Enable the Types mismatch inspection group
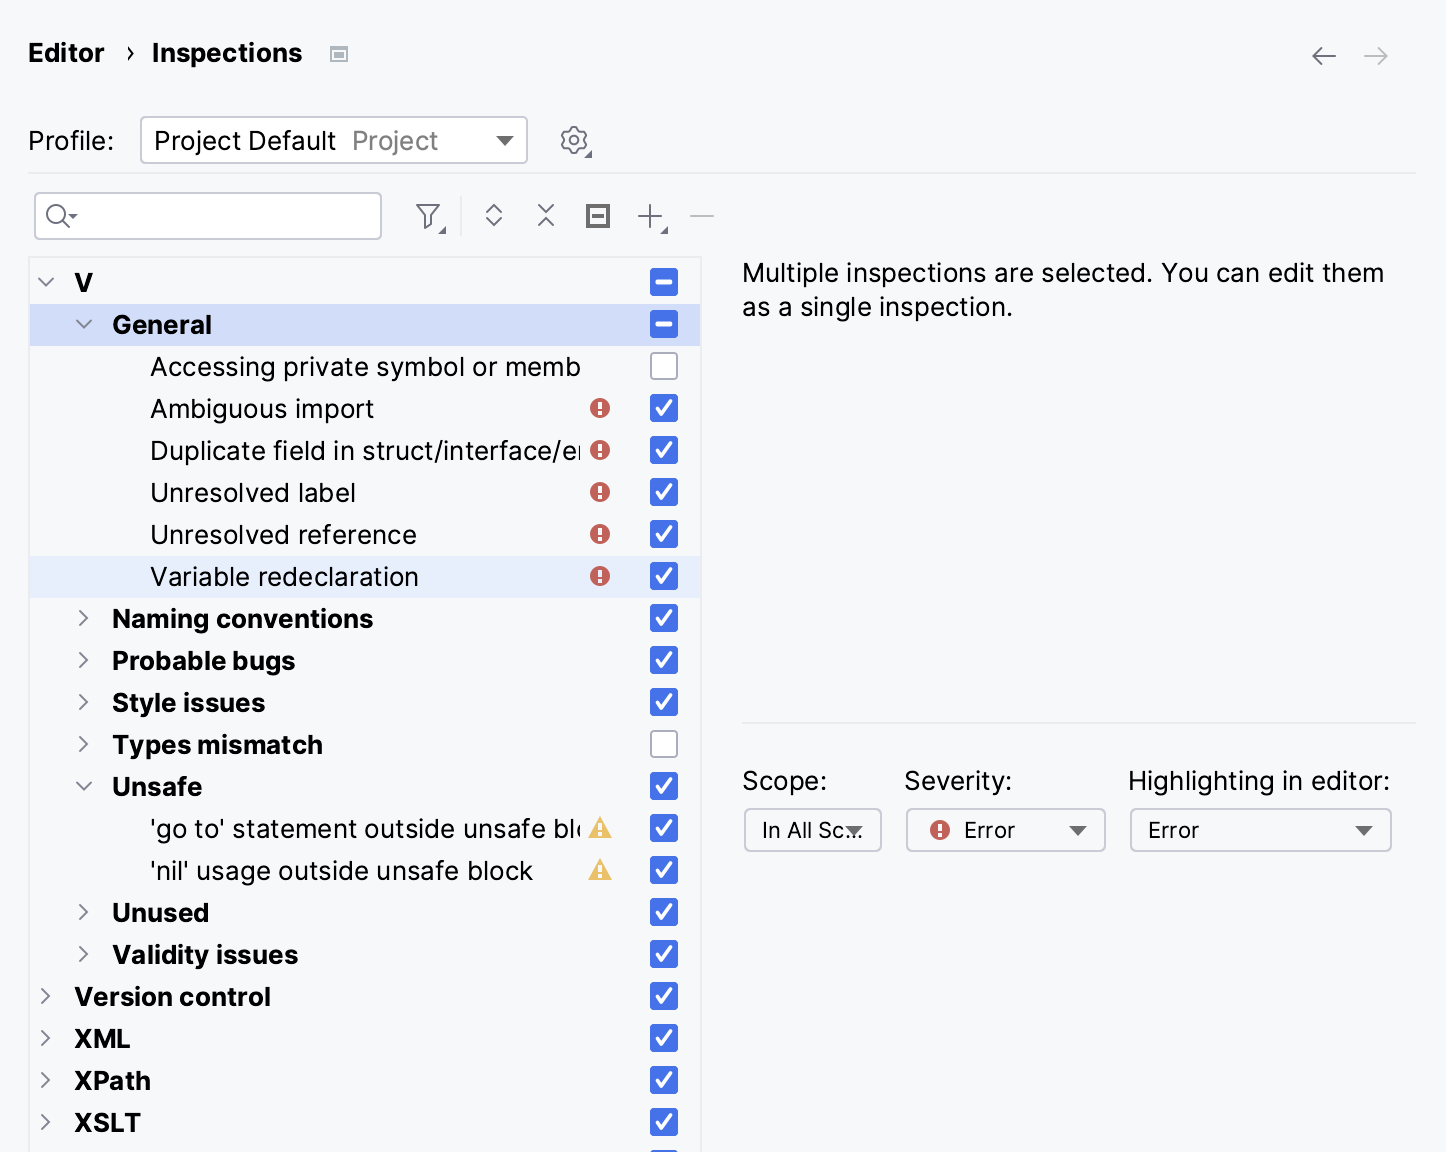1446x1152 pixels. [x=663, y=743]
